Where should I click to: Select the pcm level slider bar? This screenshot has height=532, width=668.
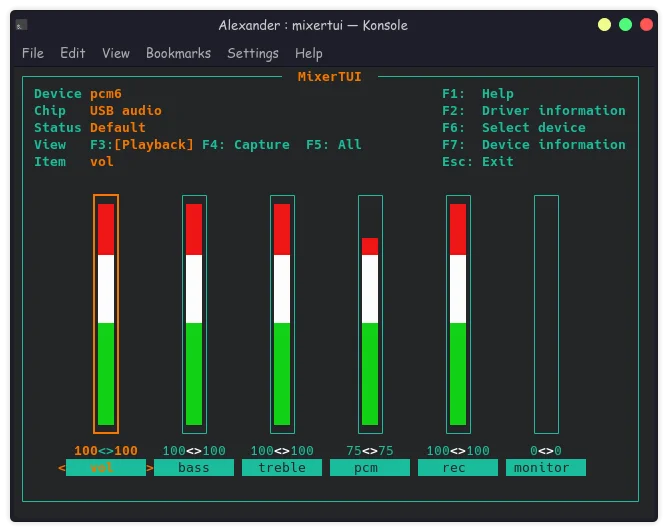[x=370, y=314]
